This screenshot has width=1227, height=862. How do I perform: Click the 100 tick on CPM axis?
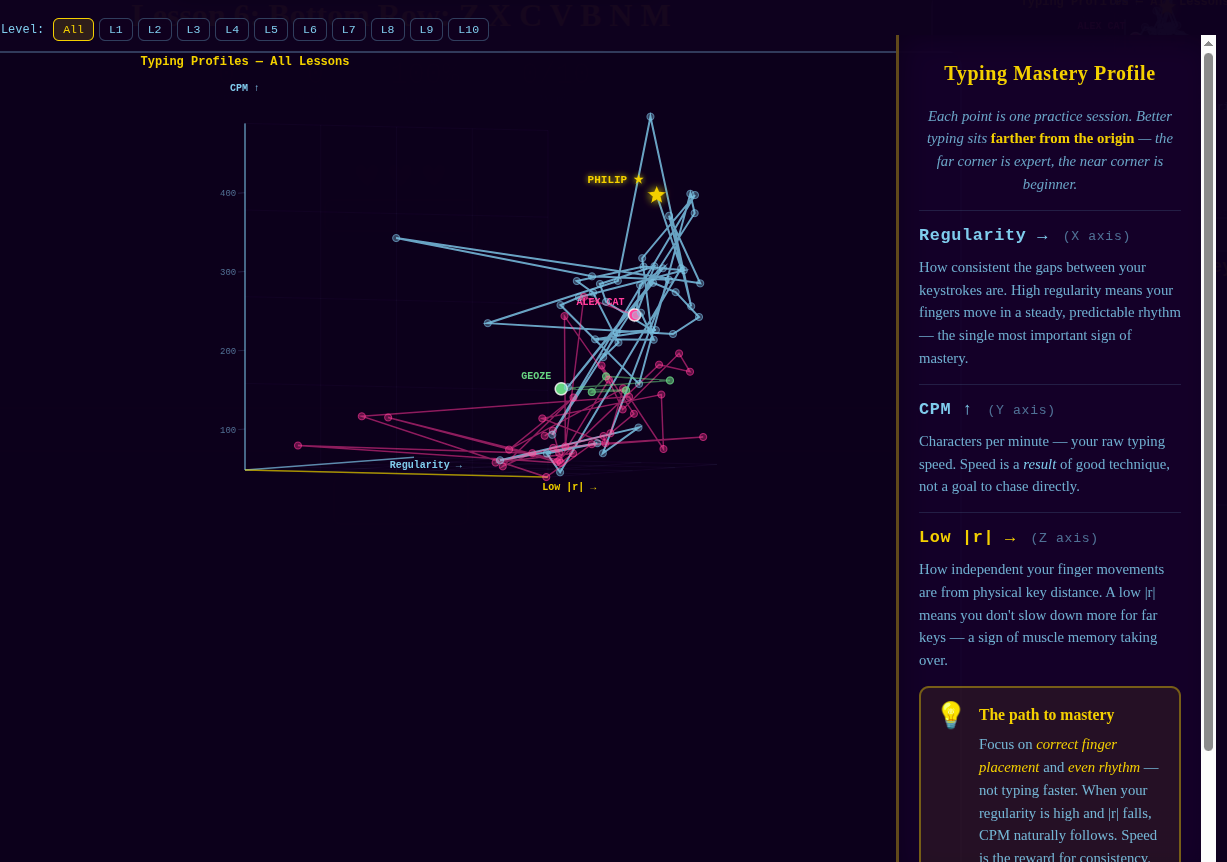228,430
